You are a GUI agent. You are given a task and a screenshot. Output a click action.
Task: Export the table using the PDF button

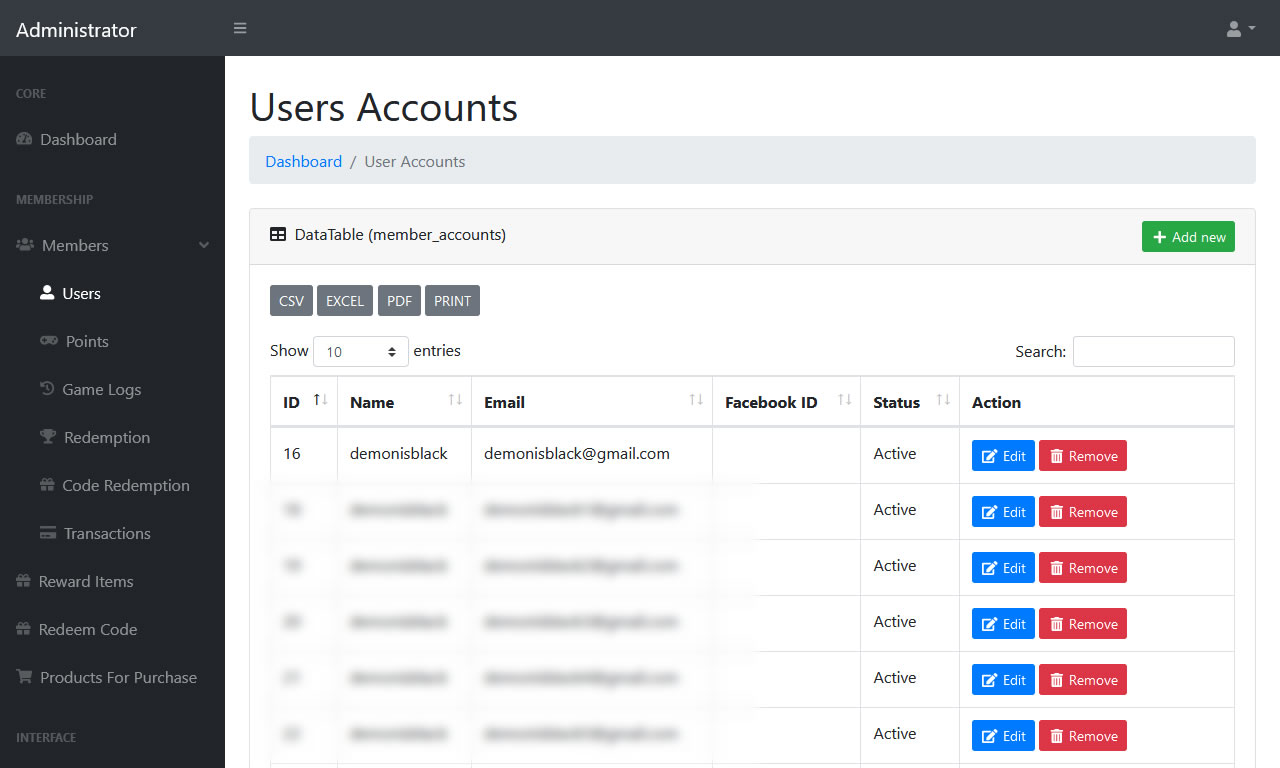coord(399,300)
